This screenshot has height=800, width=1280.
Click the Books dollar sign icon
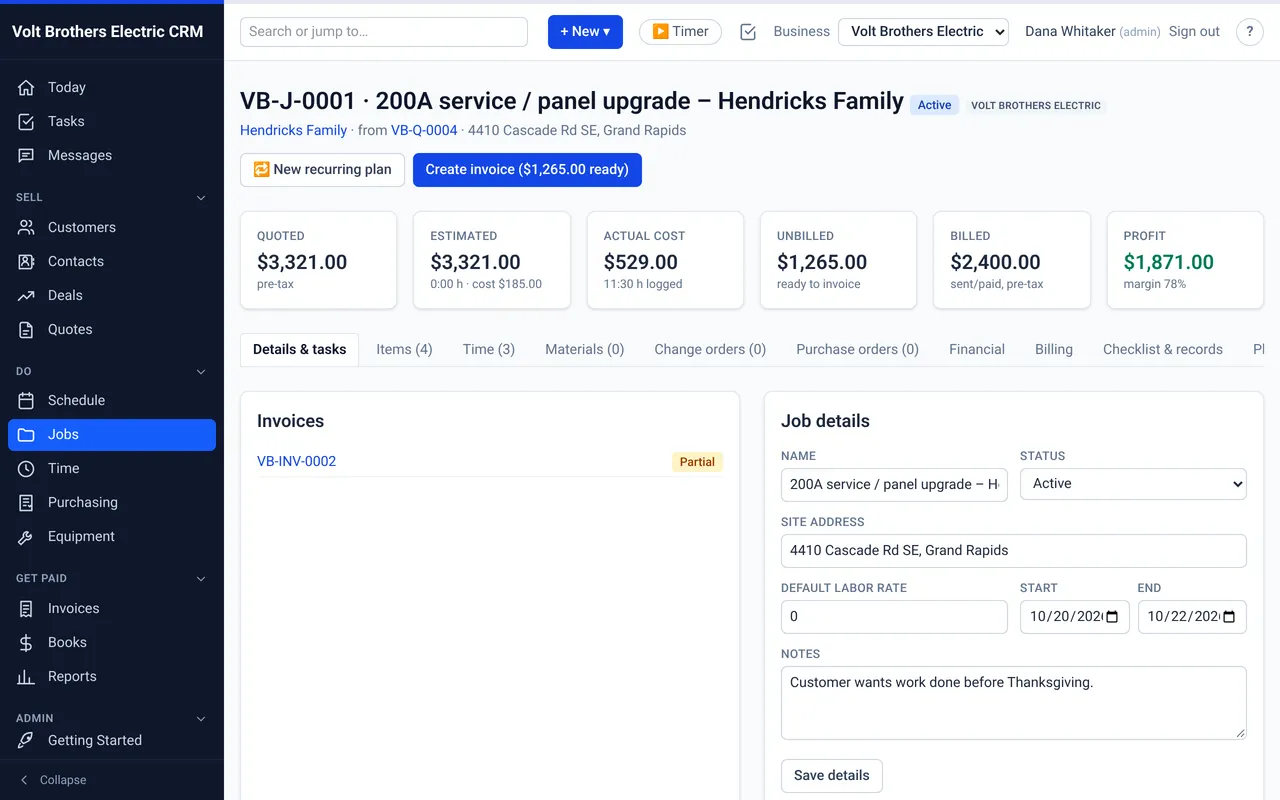[27, 642]
